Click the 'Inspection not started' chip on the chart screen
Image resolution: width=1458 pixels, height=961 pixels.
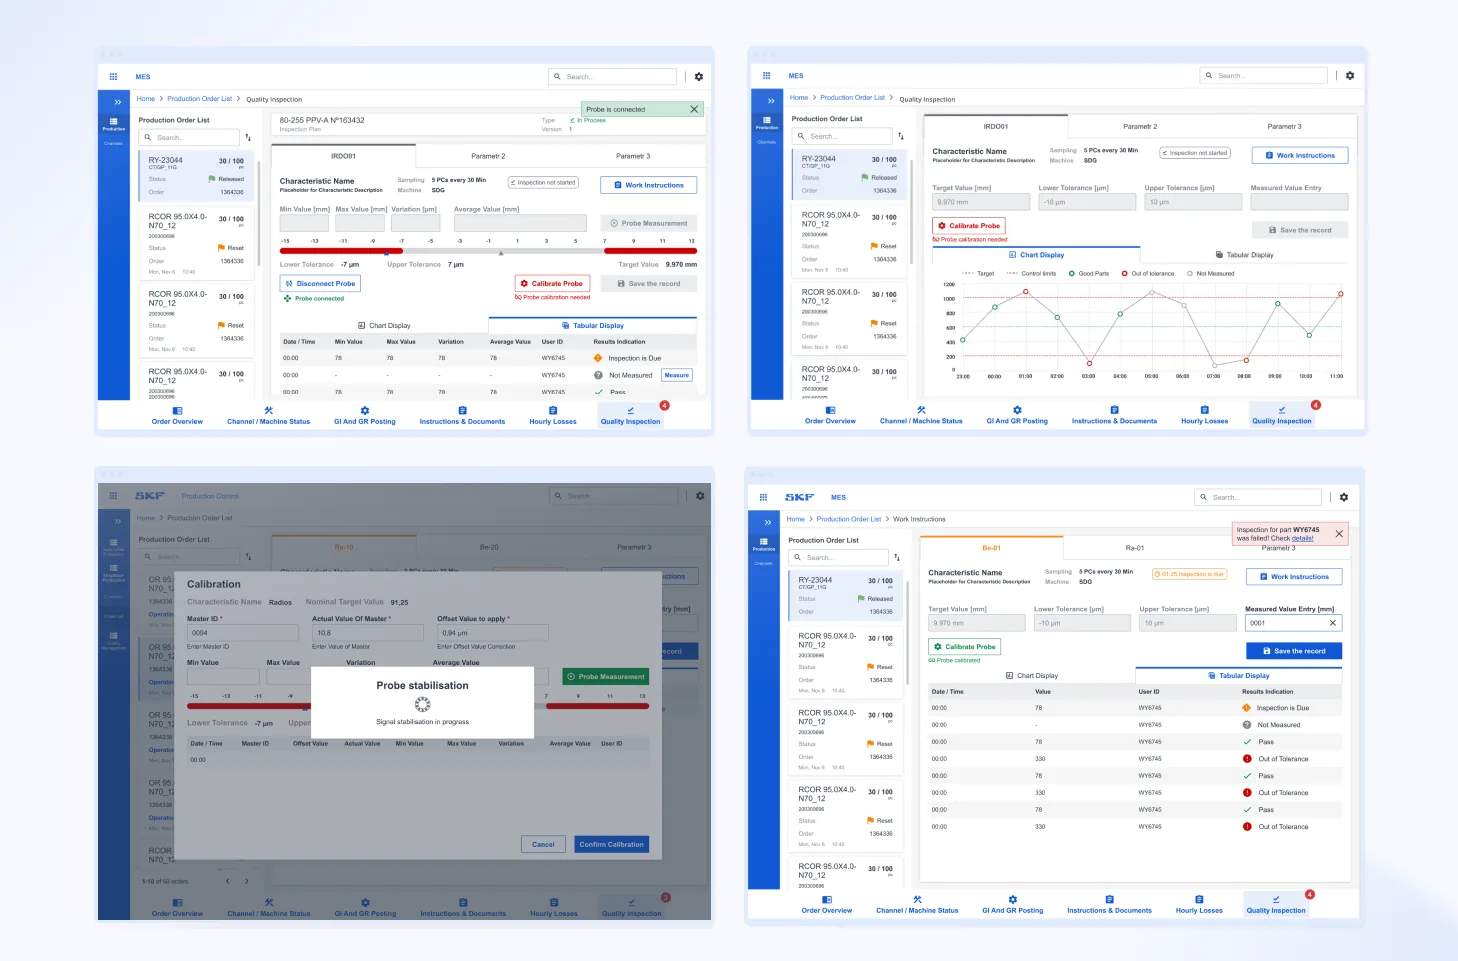pyautogui.click(x=1195, y=153)
